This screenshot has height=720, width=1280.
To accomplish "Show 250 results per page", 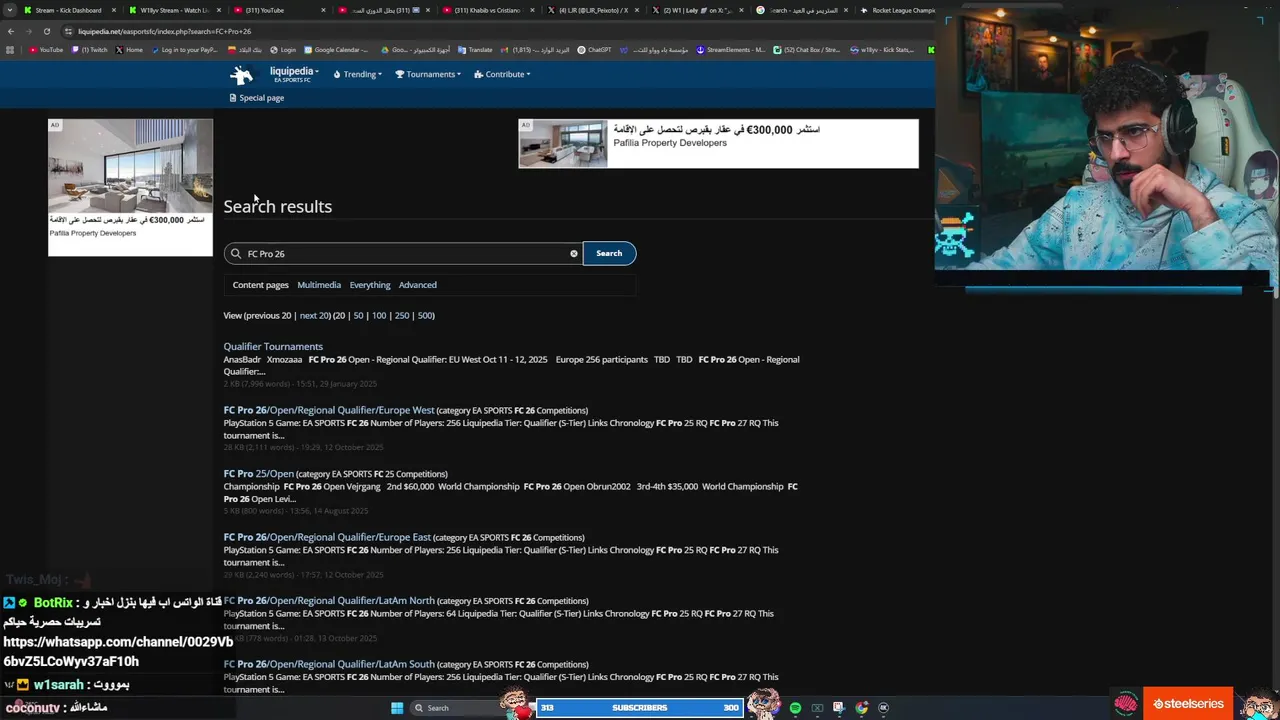I will pyautogui.click(x=402, y=315).
